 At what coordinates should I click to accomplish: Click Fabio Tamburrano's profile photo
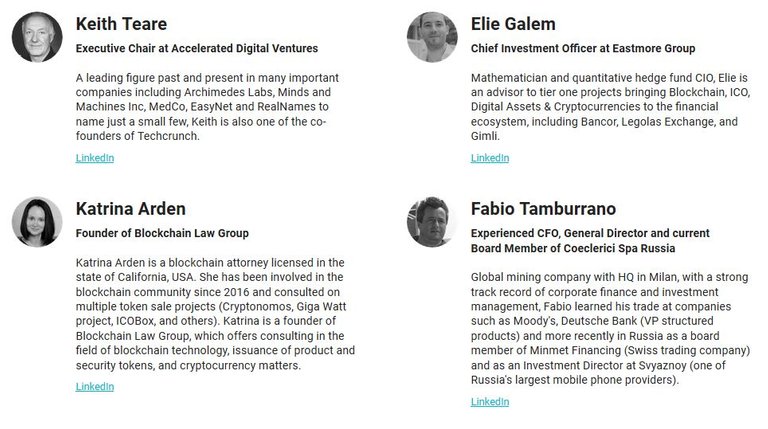click(432, 222)
